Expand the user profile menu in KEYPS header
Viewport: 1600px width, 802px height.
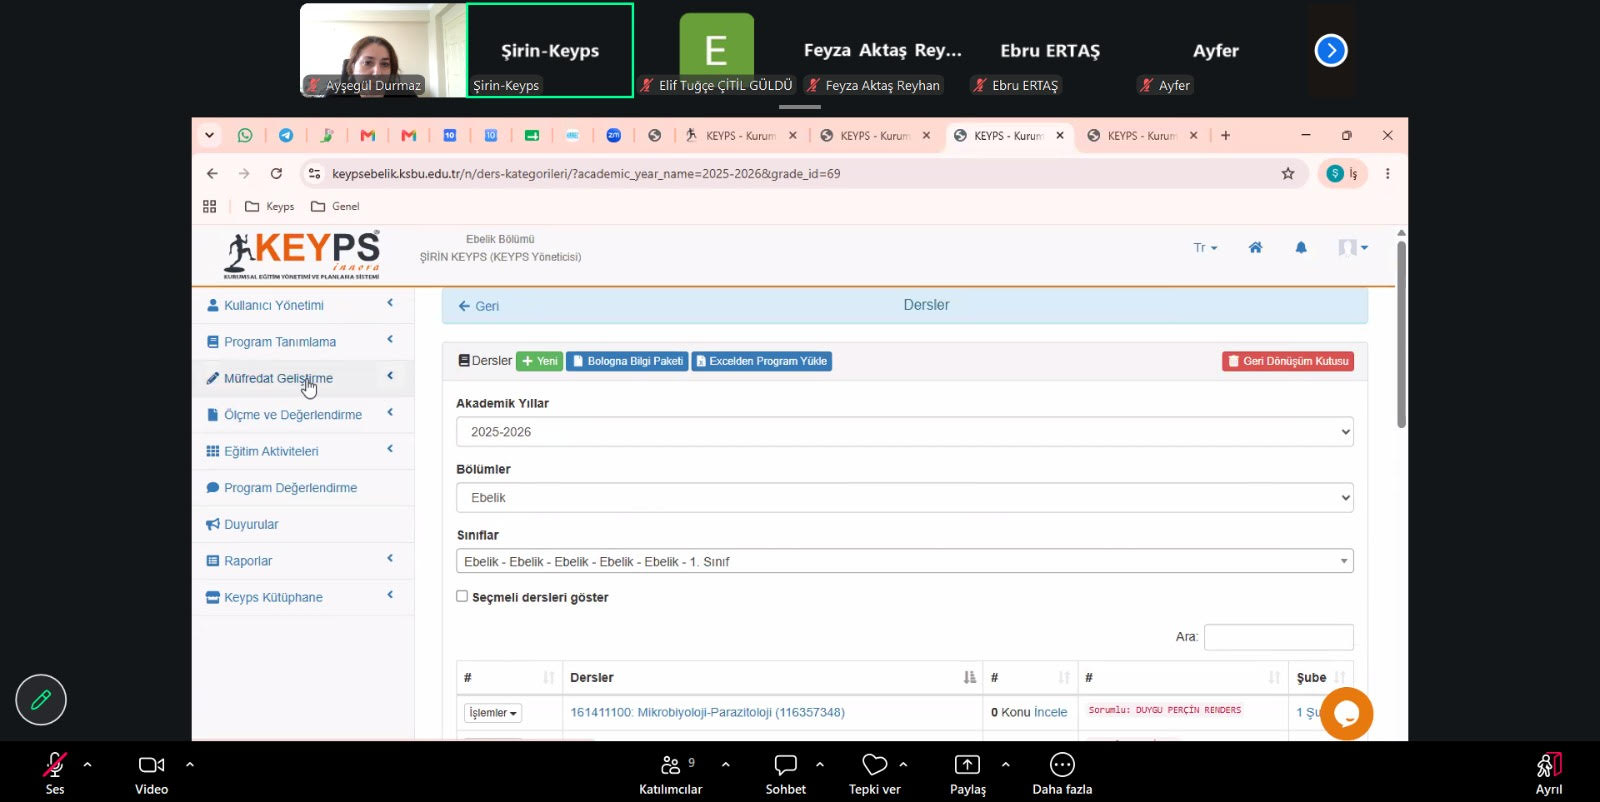(1353, 248)
